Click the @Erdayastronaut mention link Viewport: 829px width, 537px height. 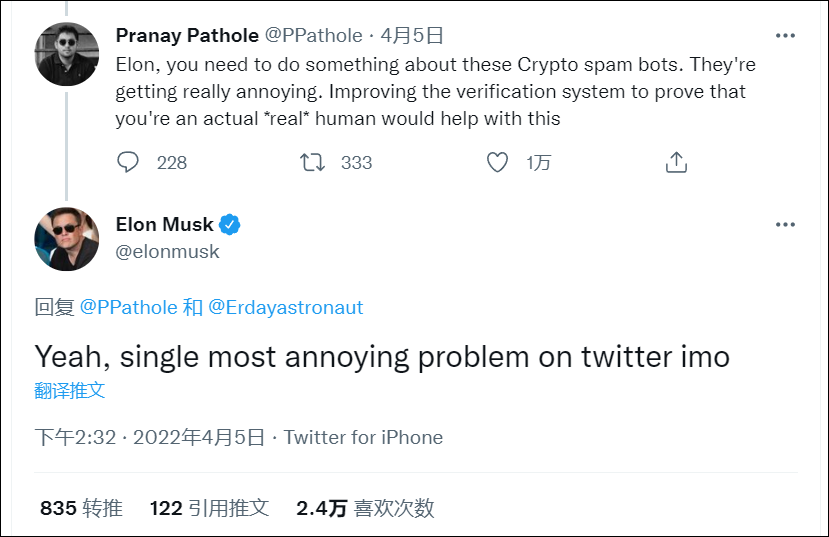[x=286, y=308]
